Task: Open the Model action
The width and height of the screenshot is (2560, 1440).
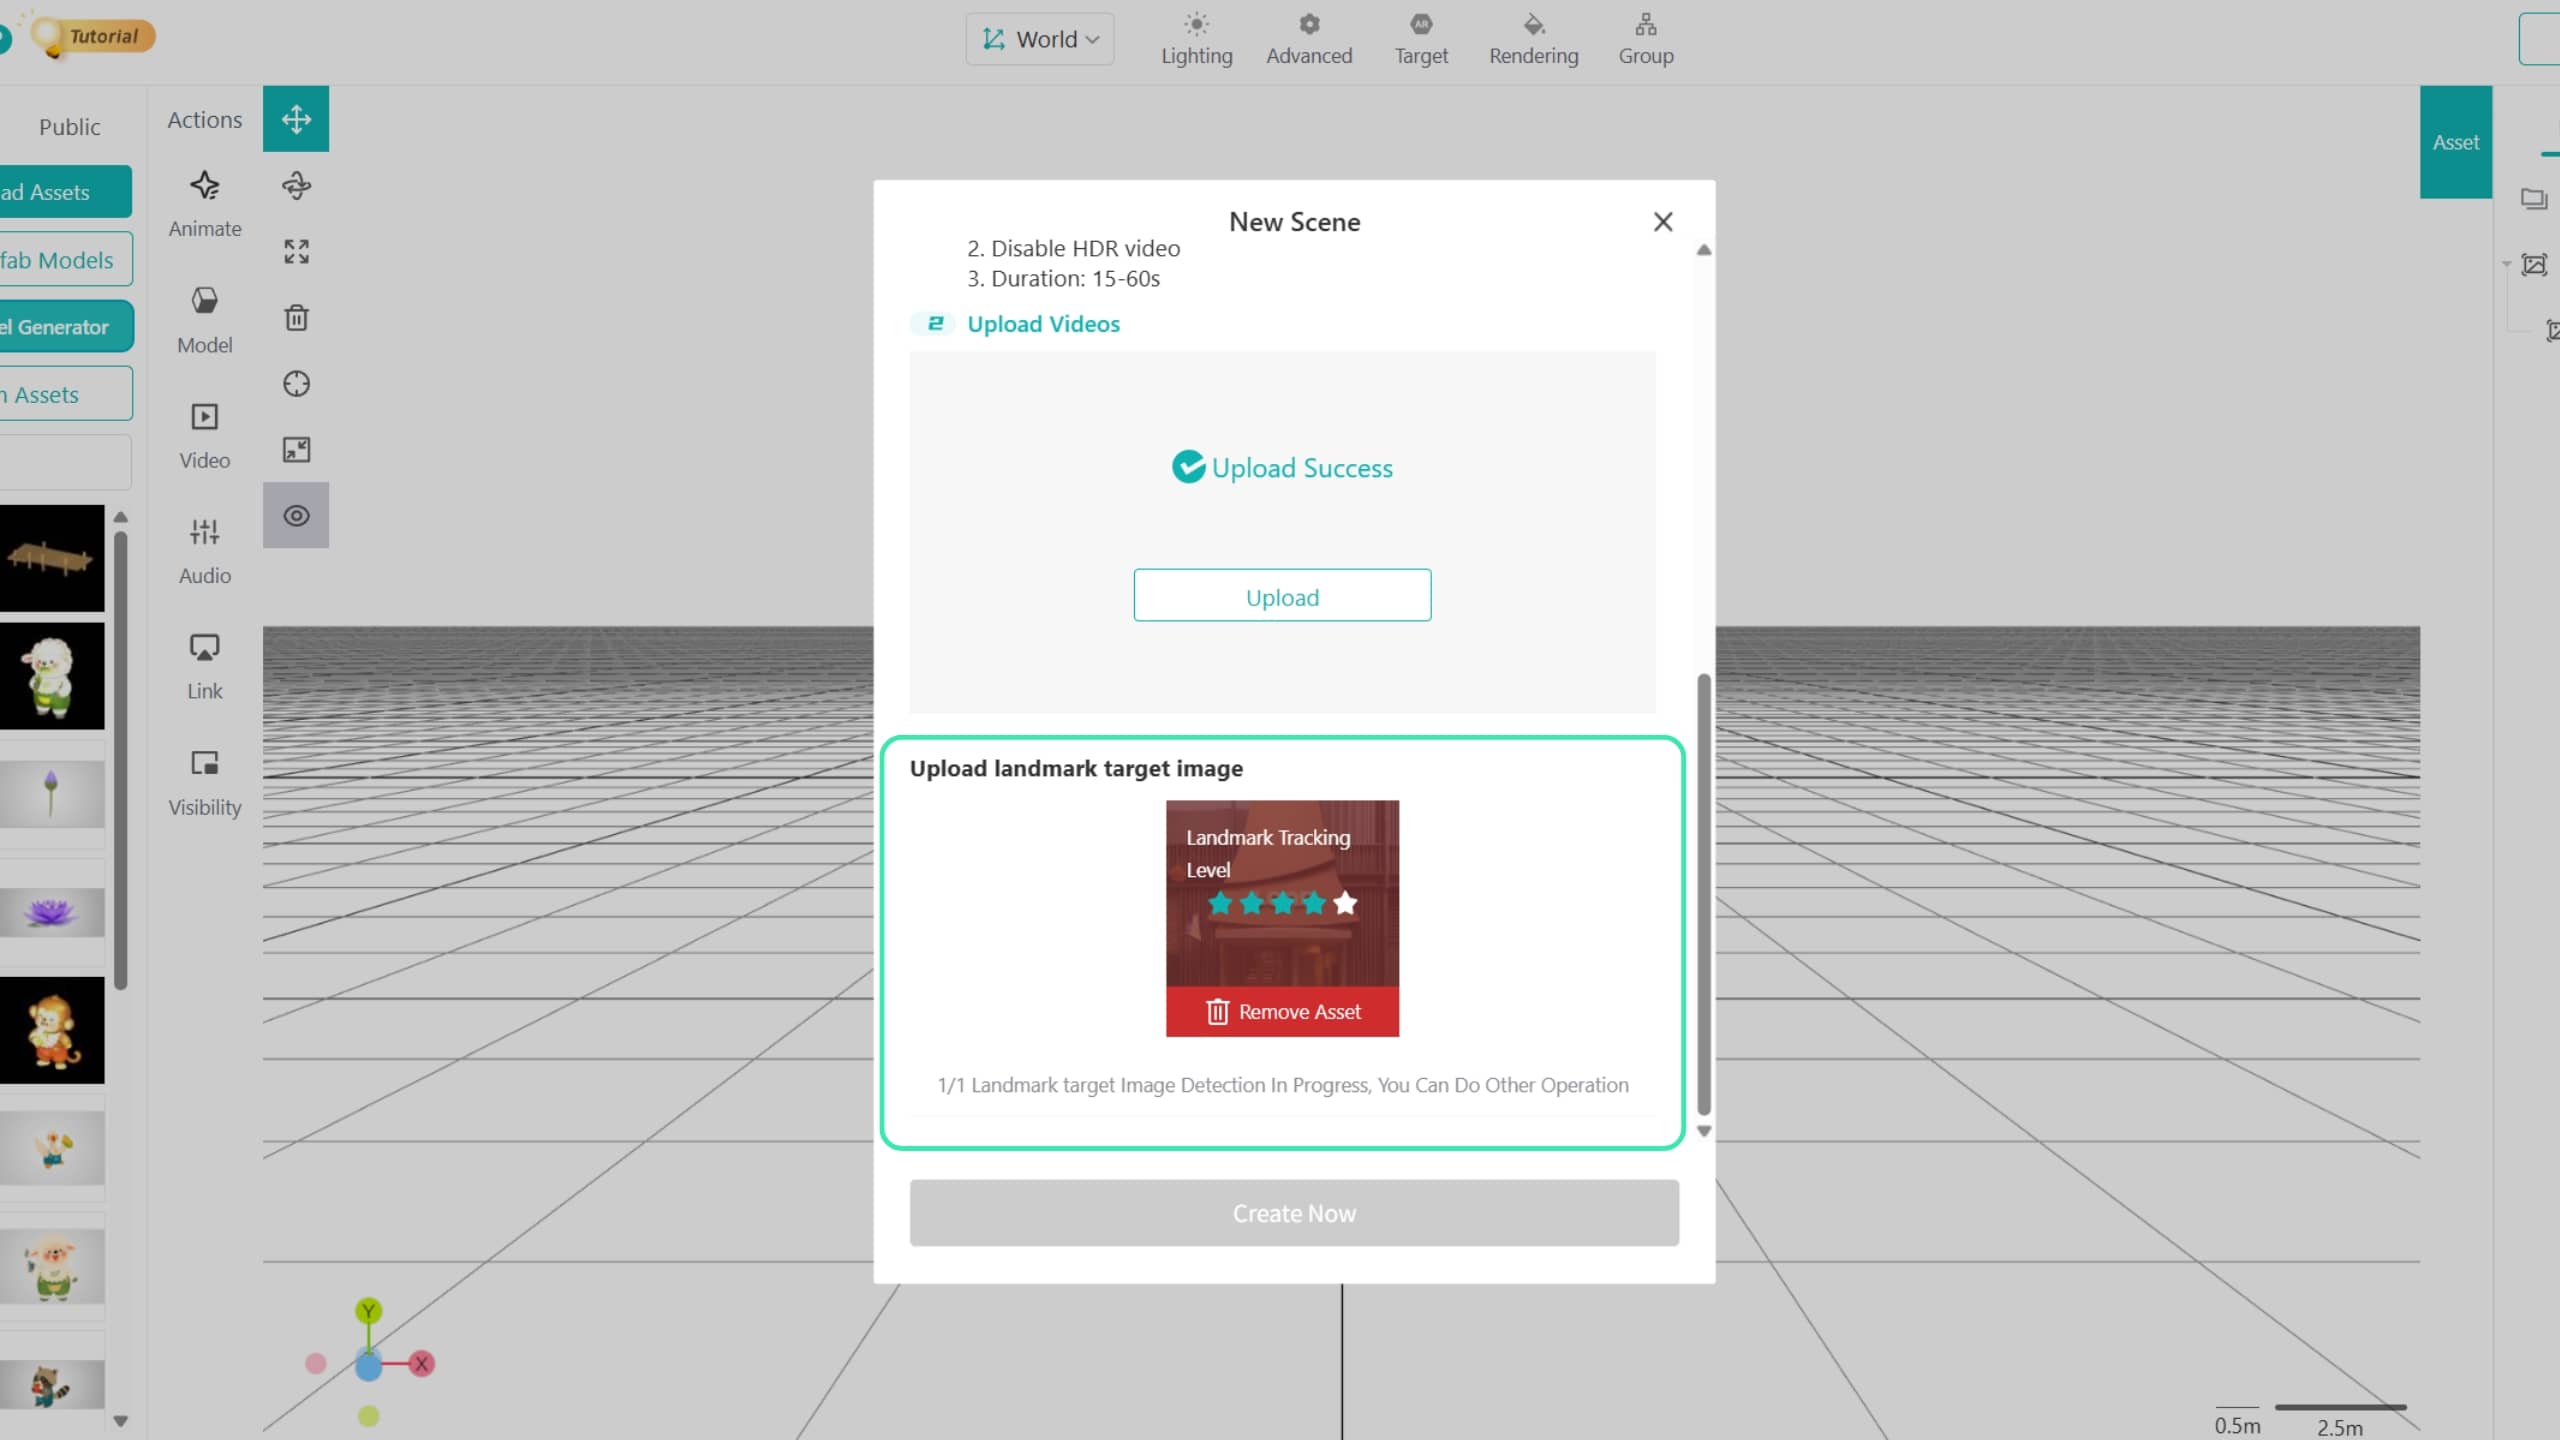Action: [205, 320]
